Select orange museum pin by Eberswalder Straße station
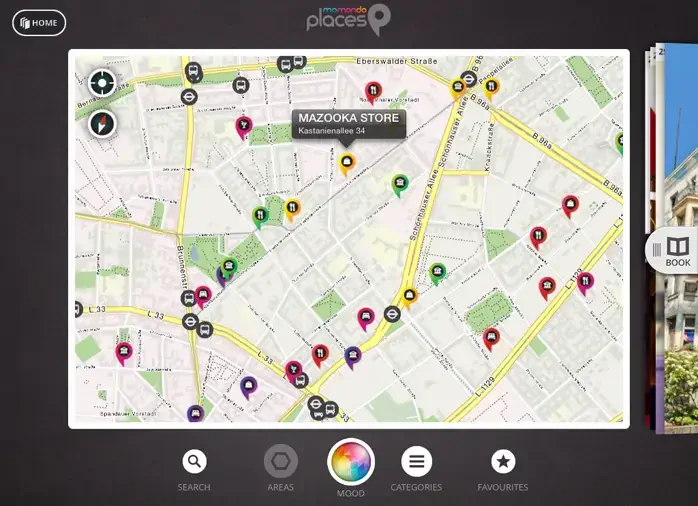The image size is (698, 506). coord(458,89)
